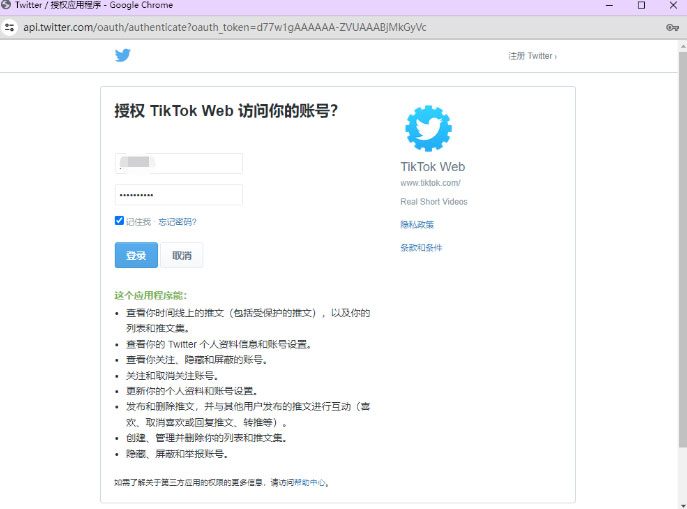Click the 授权 TikTok Web 访问你的账号? heading
Viewport: 687px width, 509px height.
(x=226, y=111)
